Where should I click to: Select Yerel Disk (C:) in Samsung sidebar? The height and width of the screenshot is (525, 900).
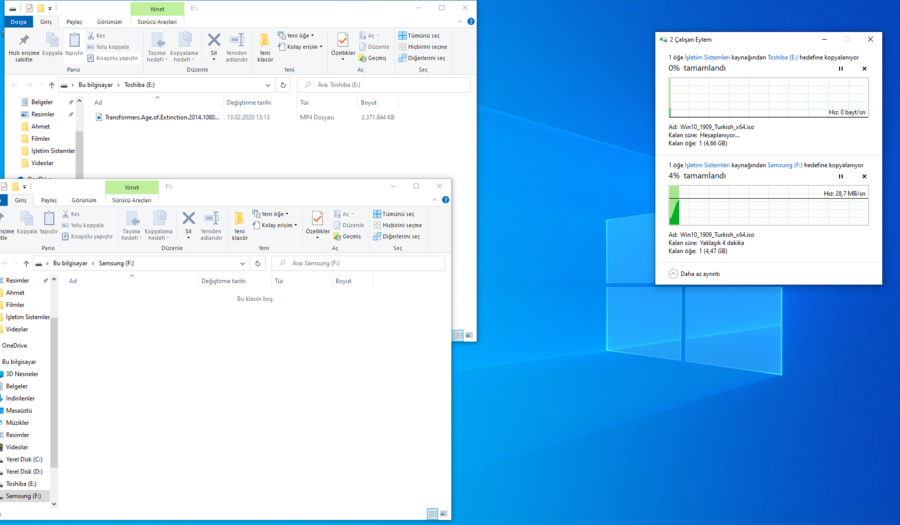[x=24, y=460]
